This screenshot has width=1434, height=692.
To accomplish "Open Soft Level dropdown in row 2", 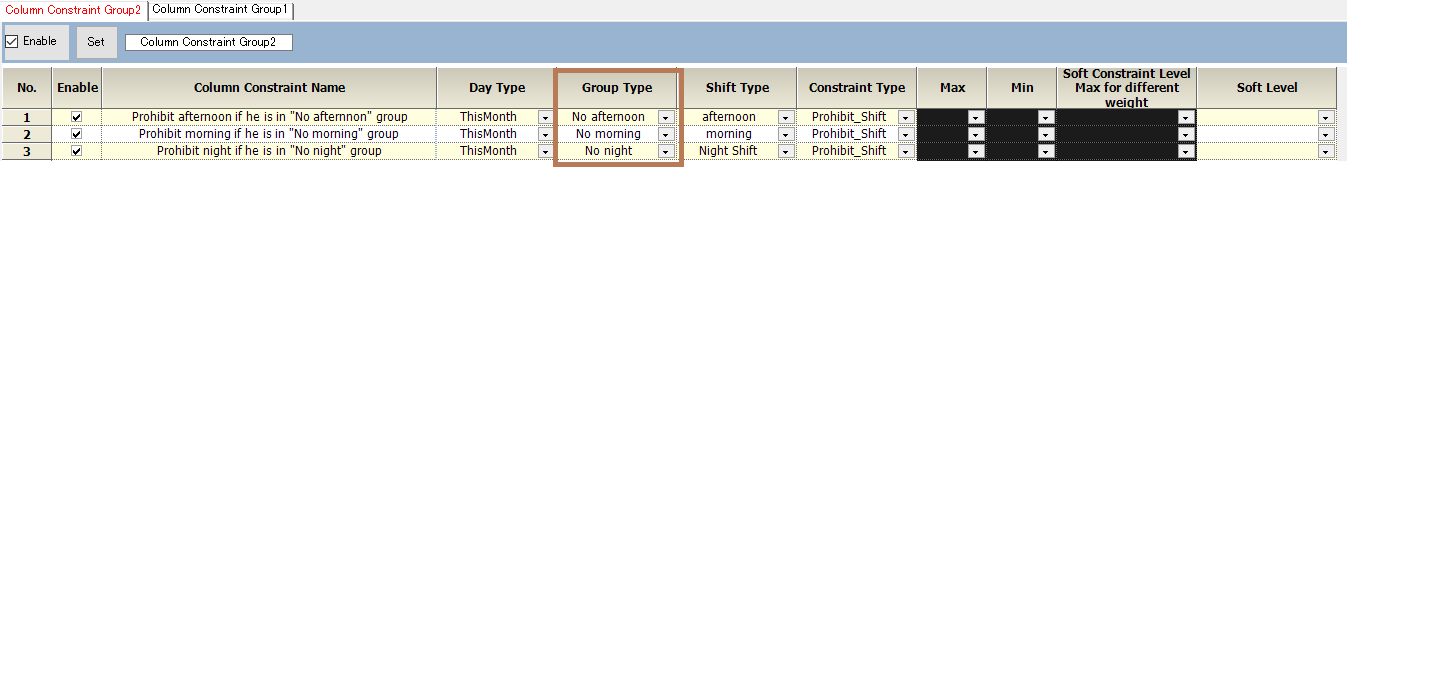I will coord(1325,134).
